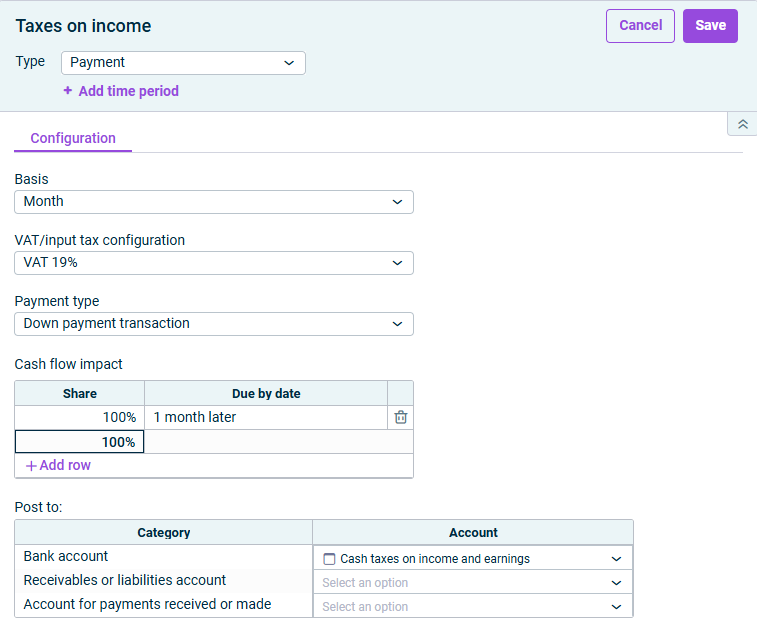Click the account icon before Cash taxes on income

point(329,559)
